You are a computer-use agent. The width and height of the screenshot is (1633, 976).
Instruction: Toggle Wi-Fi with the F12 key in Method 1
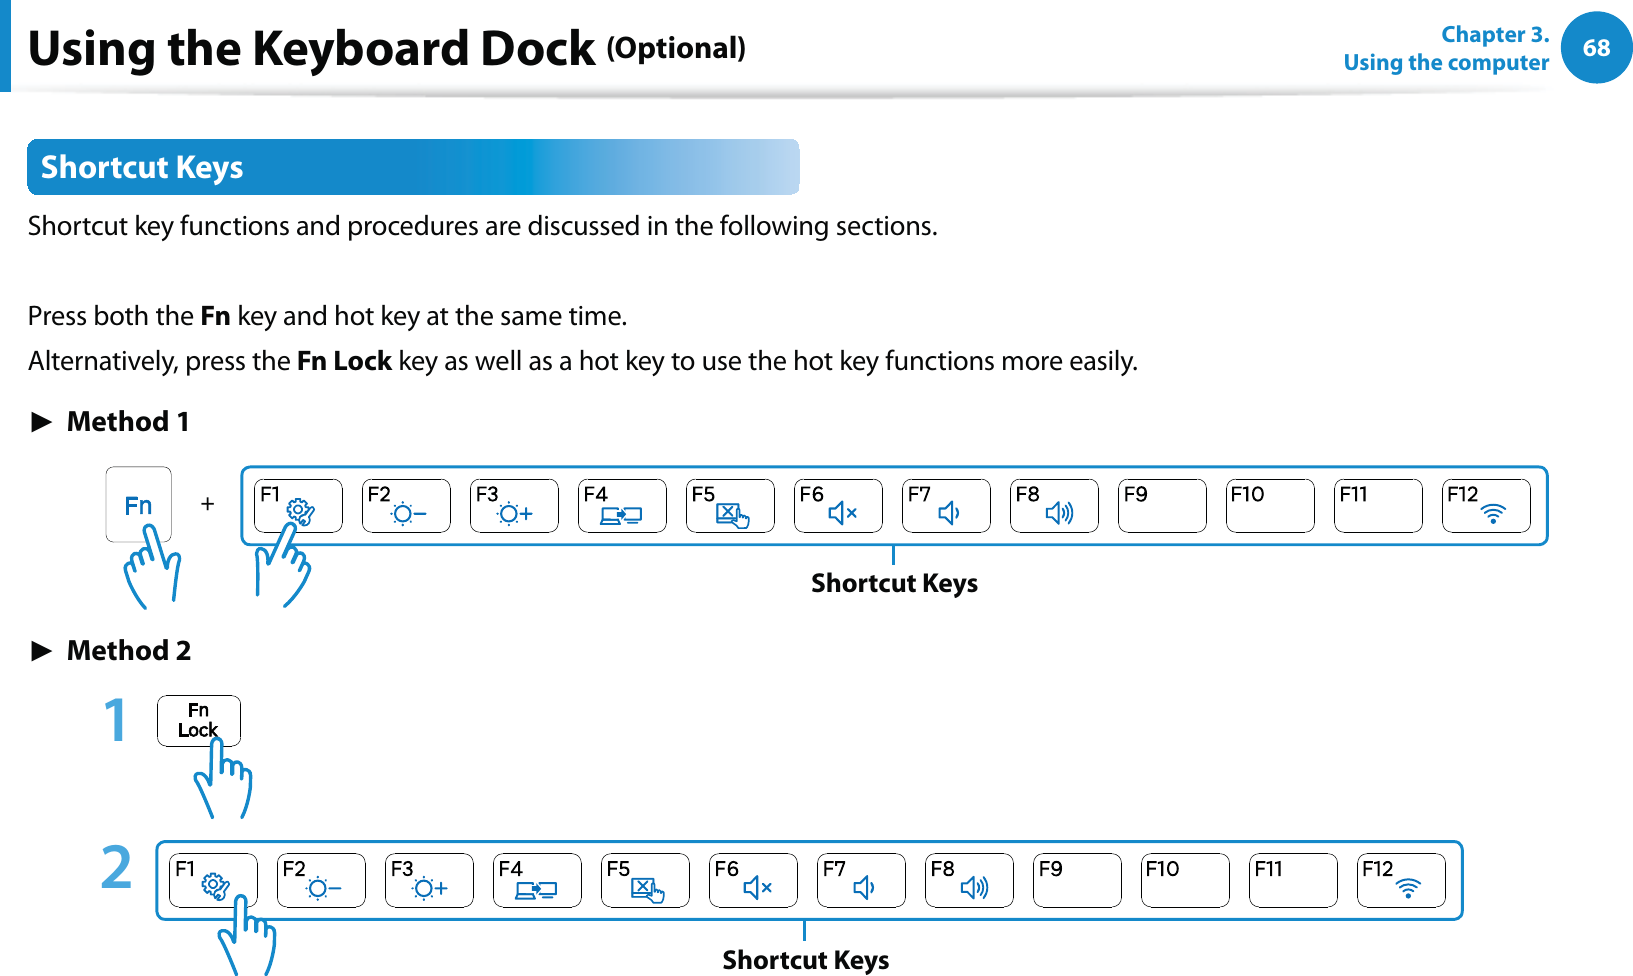[x=1486, y=506]
